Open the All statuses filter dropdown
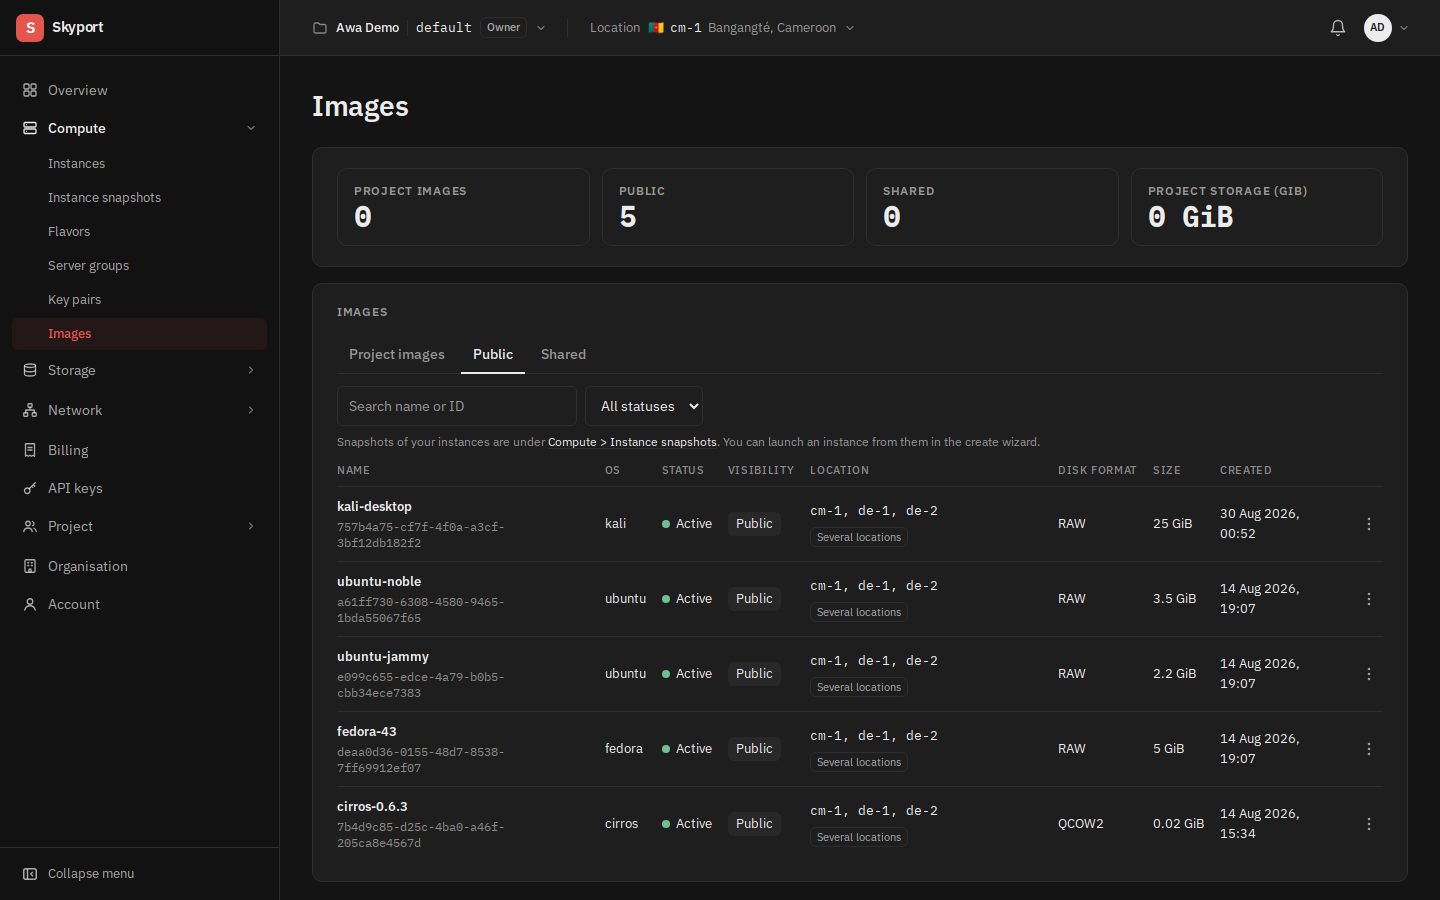The height and width of the screenshot is (900, 1440). (x=644, y=406)
